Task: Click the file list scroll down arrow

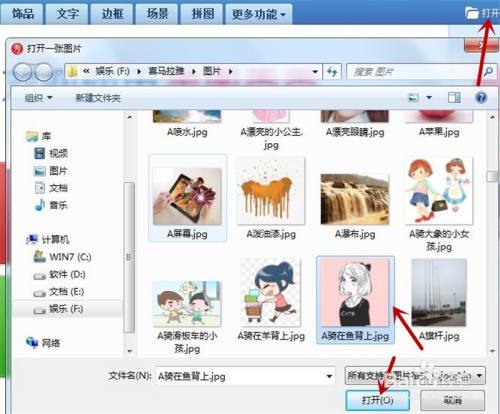Action: coord(492,351)
